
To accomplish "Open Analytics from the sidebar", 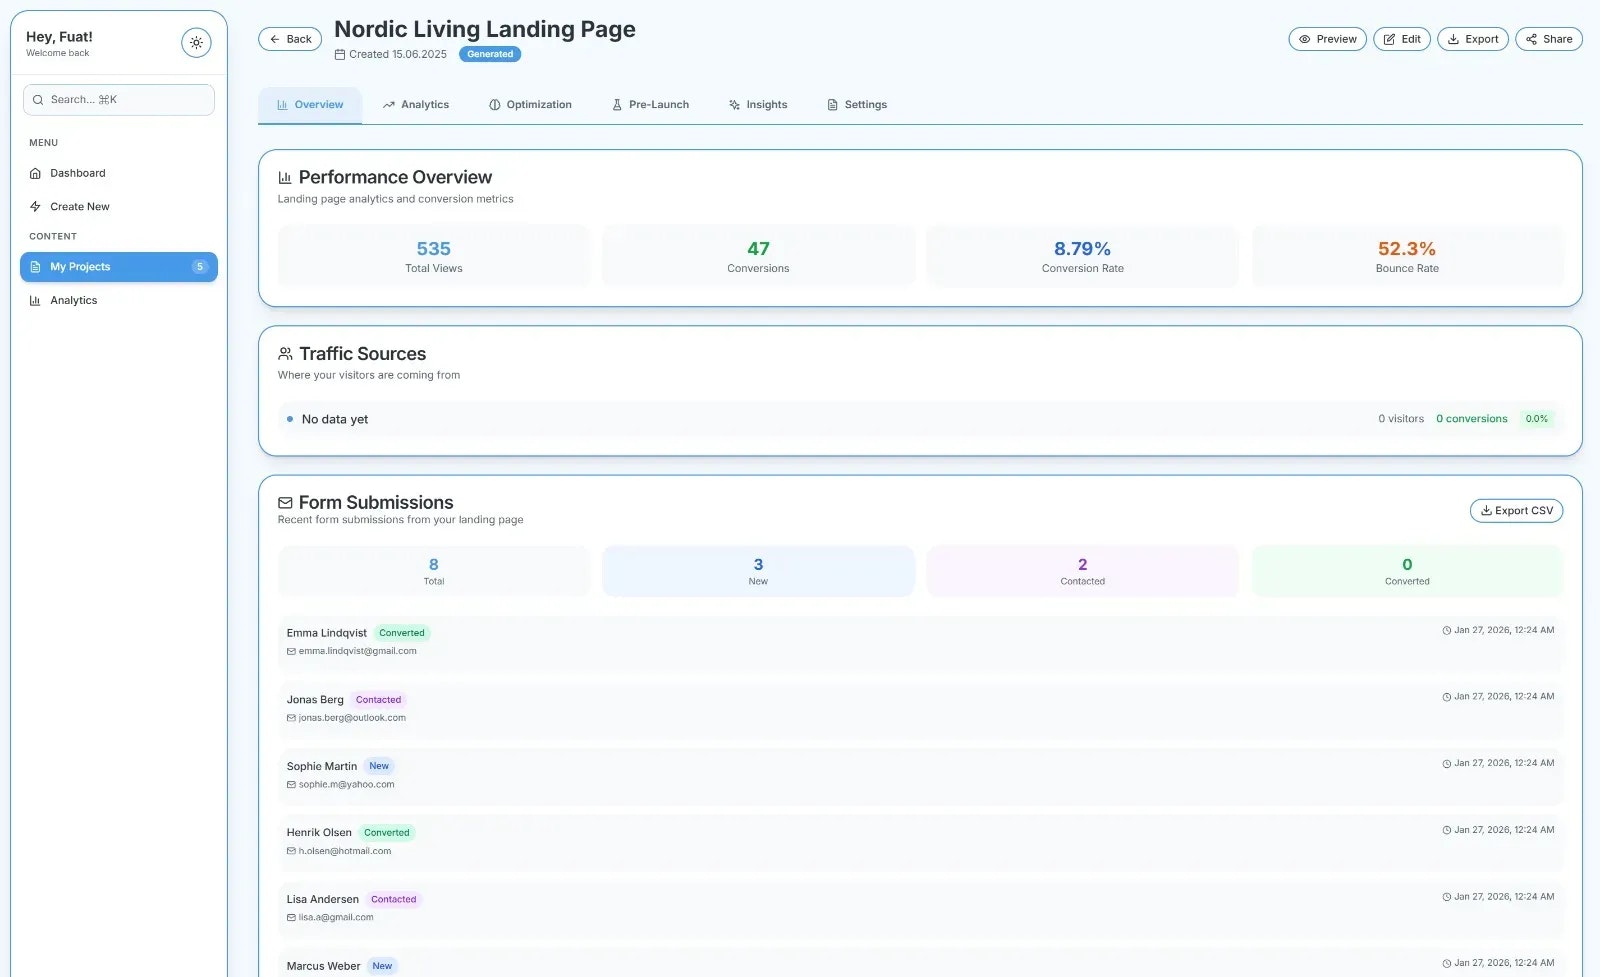I will 74,300.
